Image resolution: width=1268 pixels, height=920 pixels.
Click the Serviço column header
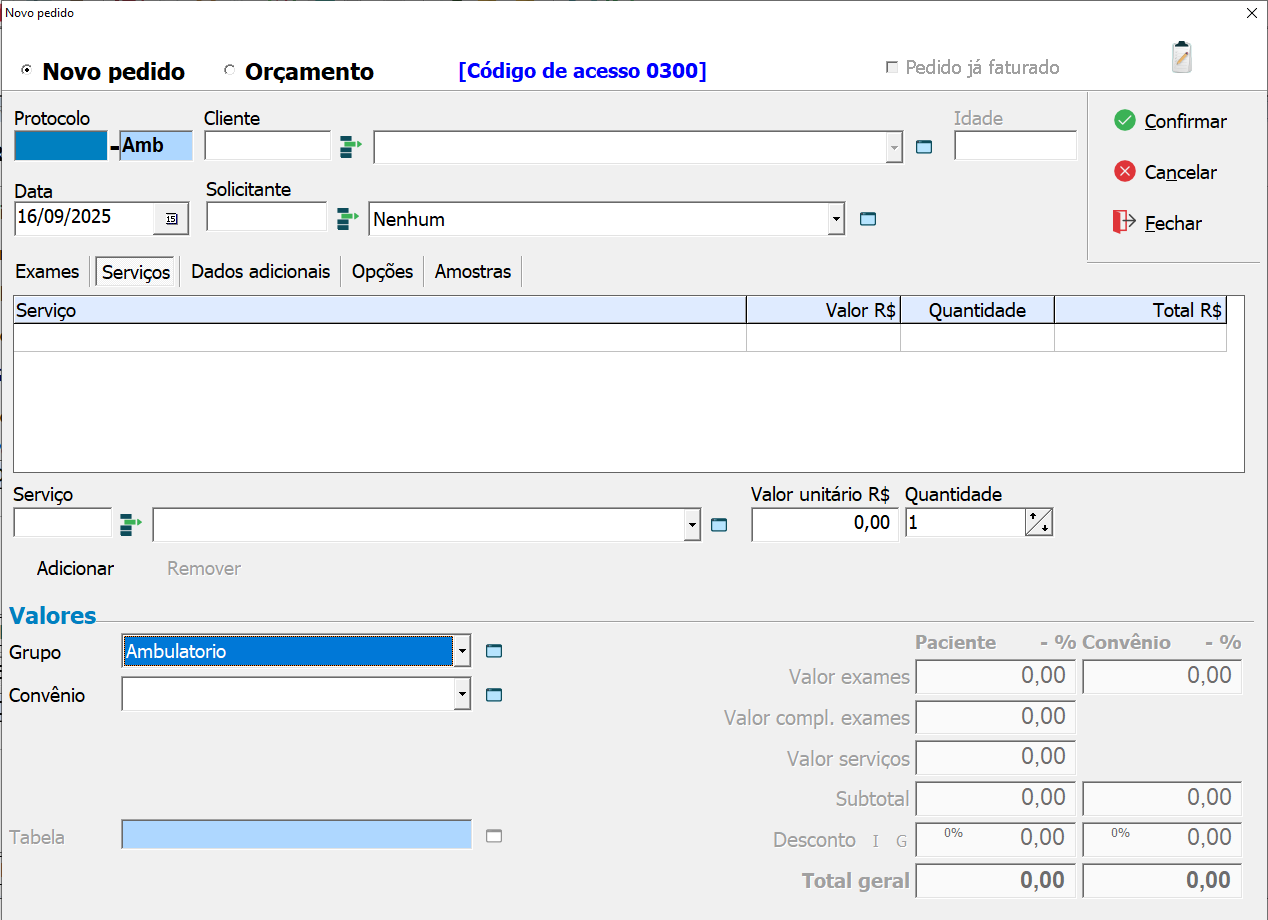click(x=380, y=310)
